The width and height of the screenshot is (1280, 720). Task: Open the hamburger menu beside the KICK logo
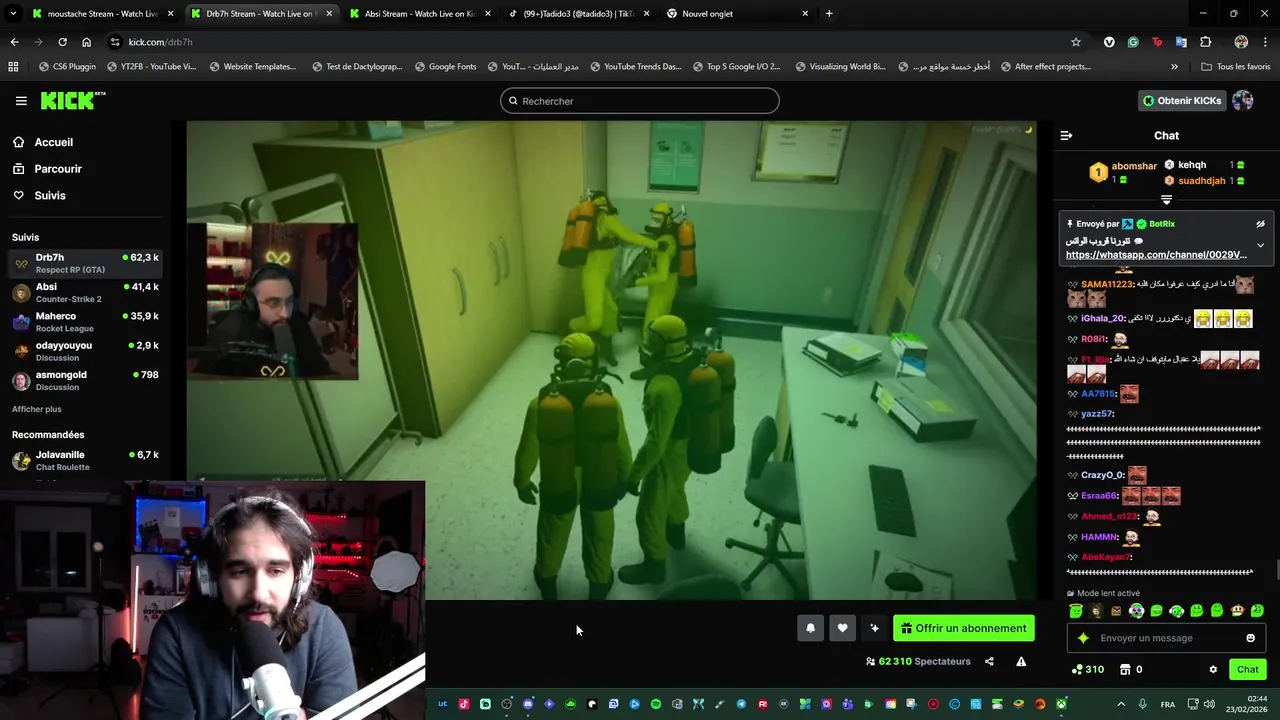pyautogui.click(x=21, y=101)
